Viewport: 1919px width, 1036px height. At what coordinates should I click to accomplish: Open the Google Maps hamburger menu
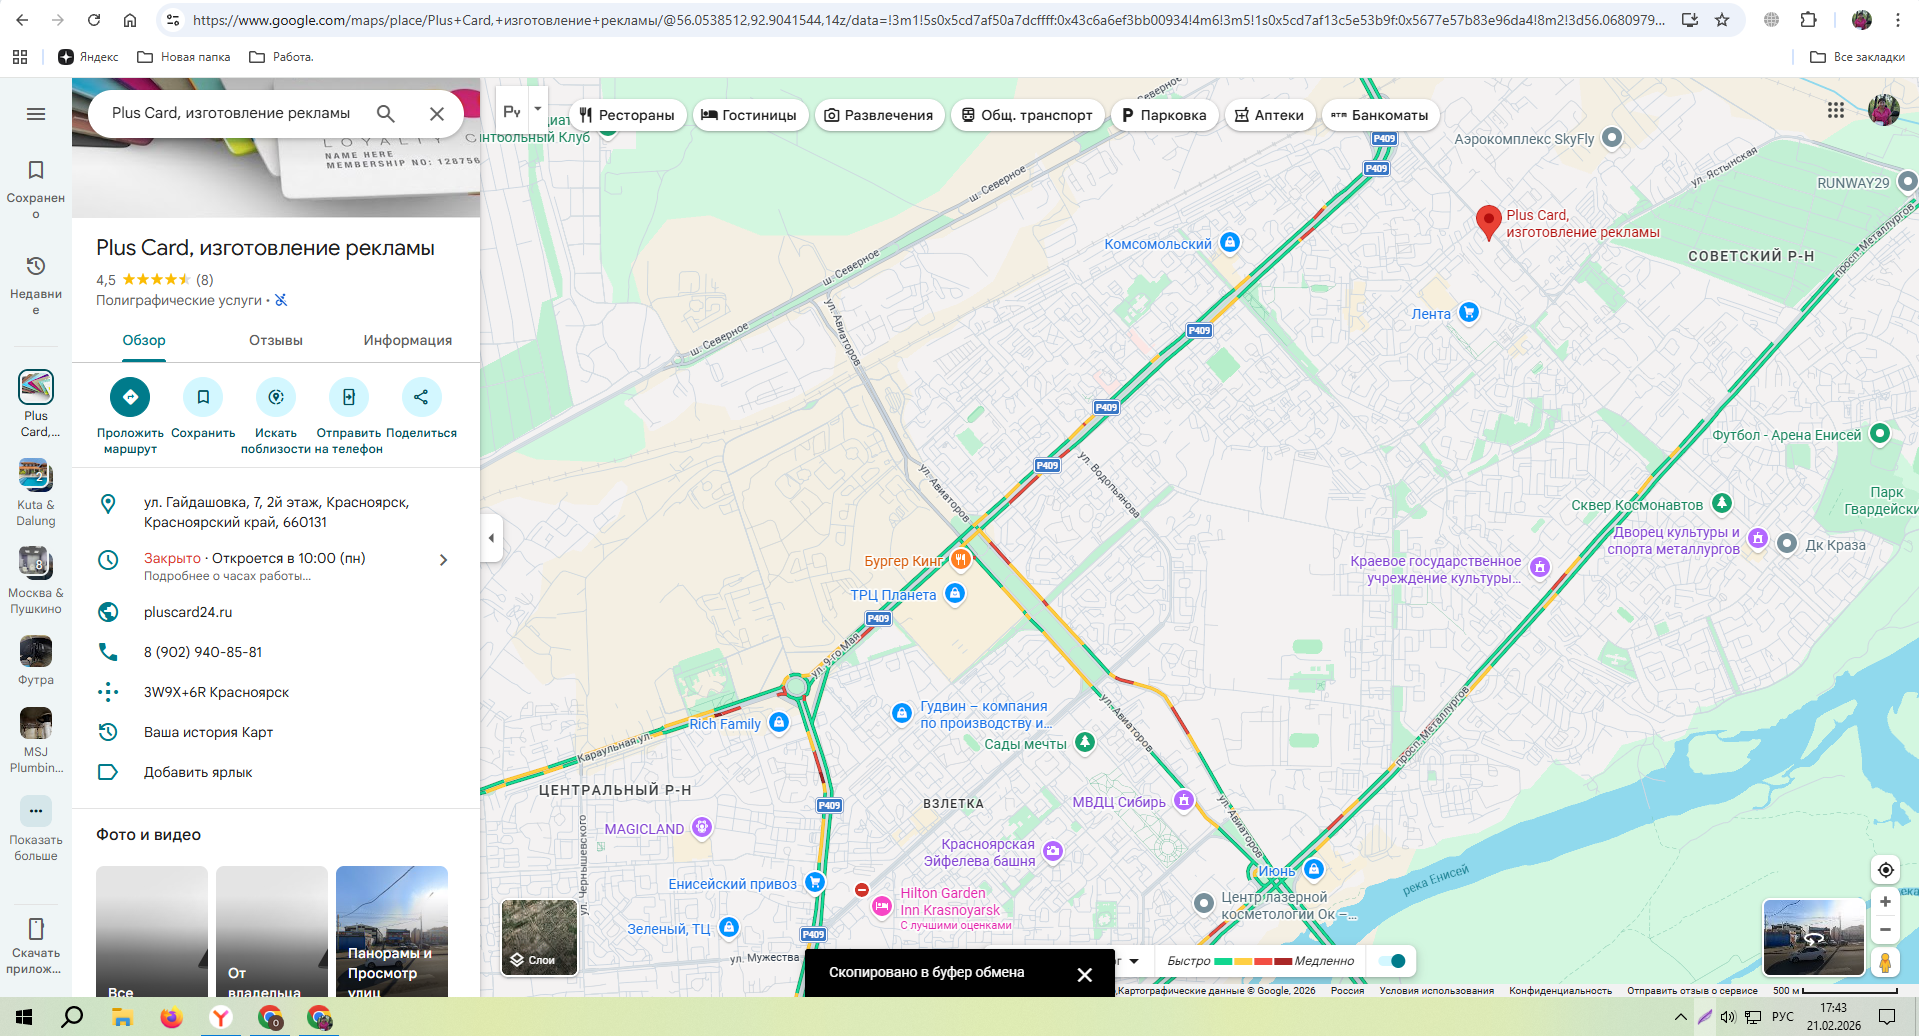(x=36, y=114)
